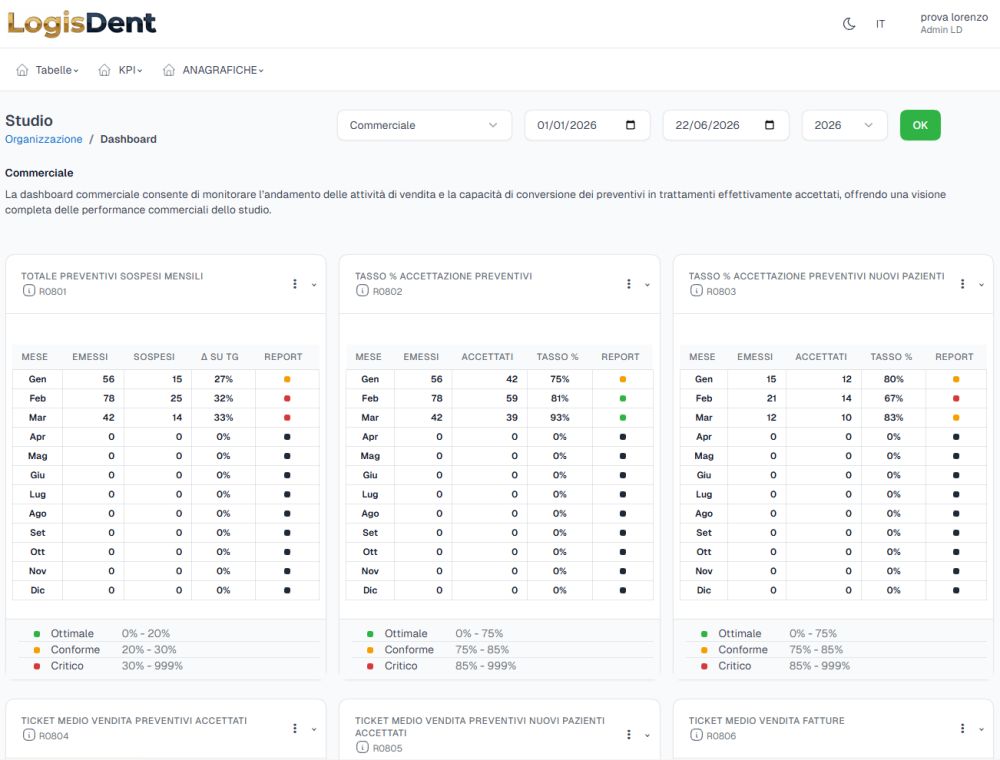
Task: Click the start date field 01/01/2026
Action: (587, 125)
